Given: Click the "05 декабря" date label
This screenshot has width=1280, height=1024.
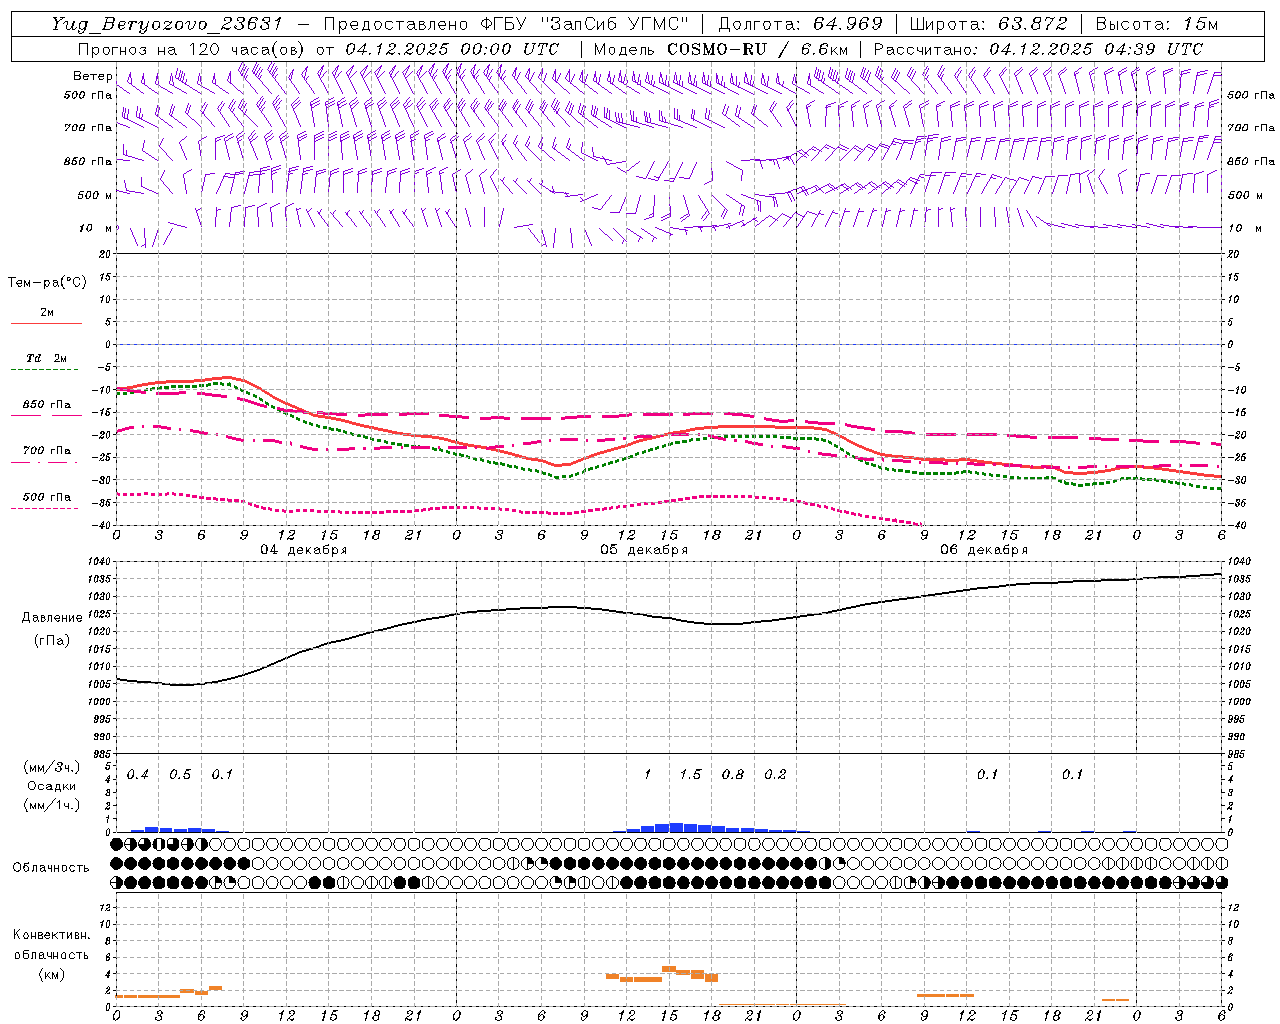Looking at the screenshot, I should 644,549.
